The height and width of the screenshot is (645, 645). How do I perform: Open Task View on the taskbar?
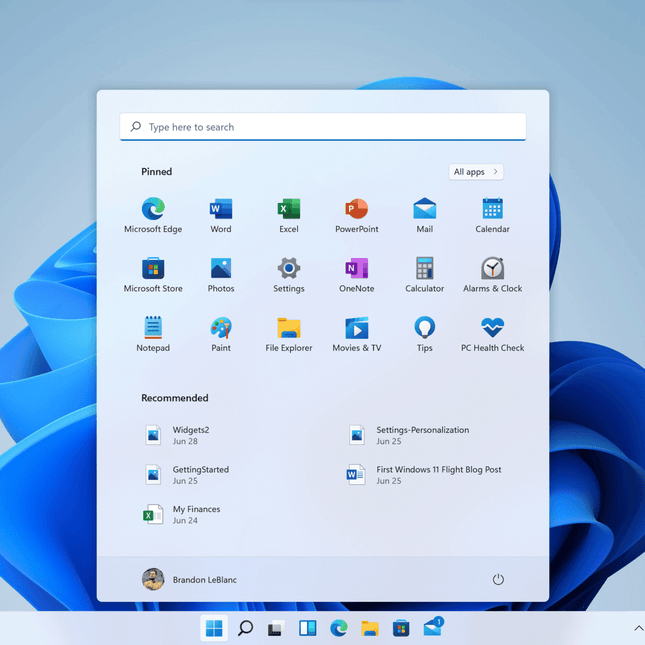point(276,628)
